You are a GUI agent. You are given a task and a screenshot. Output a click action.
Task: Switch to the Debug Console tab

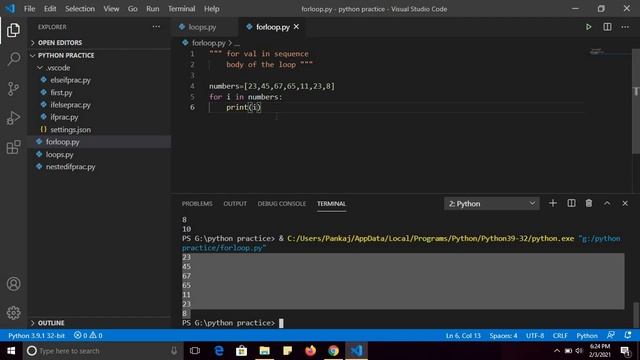282,203
